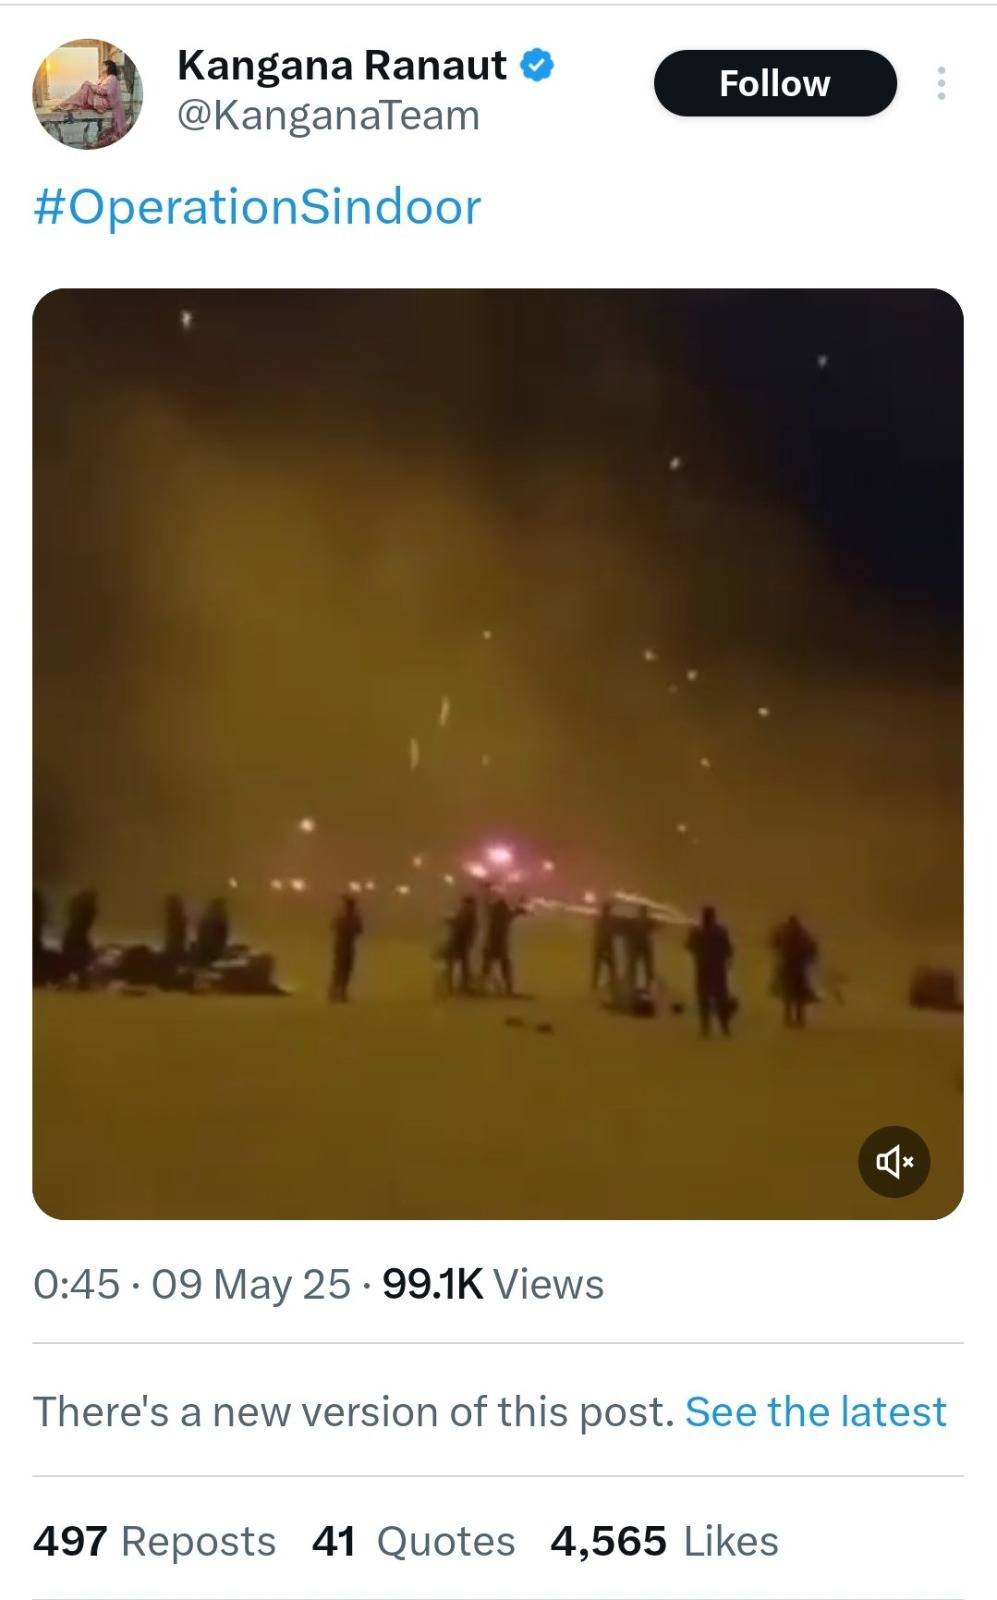Image resolution: width=997 pixels, height=1600 pixels.
Task: Click the Likes label text
Action: [731, 1541]
